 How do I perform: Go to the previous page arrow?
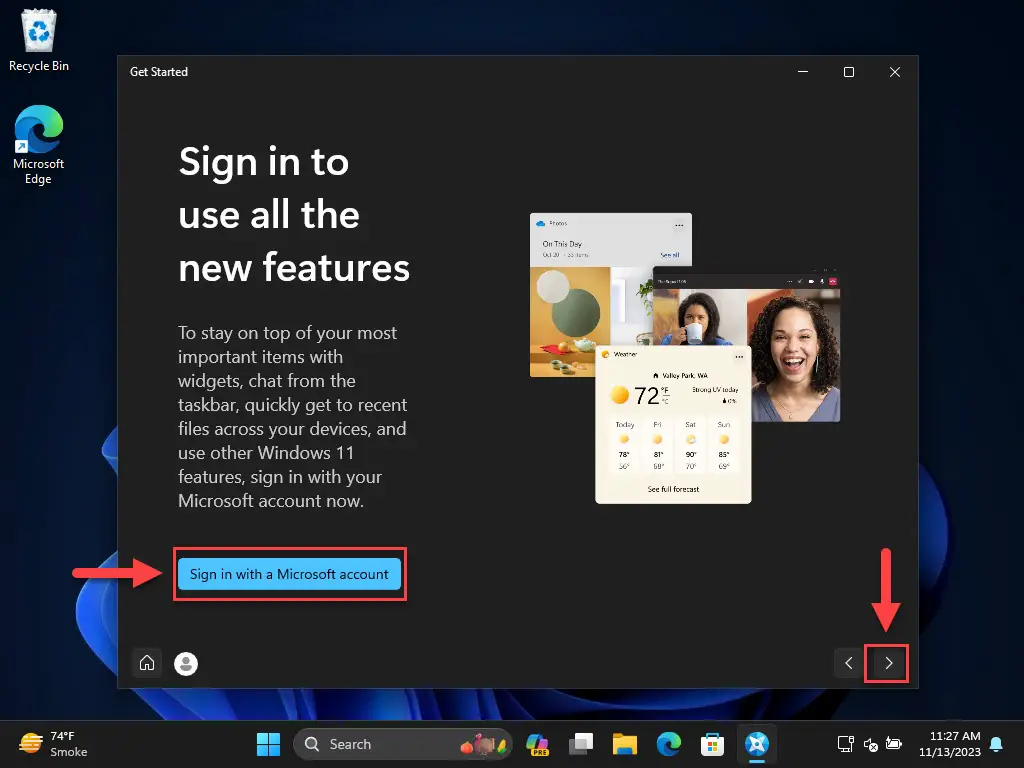pos(848,664)
